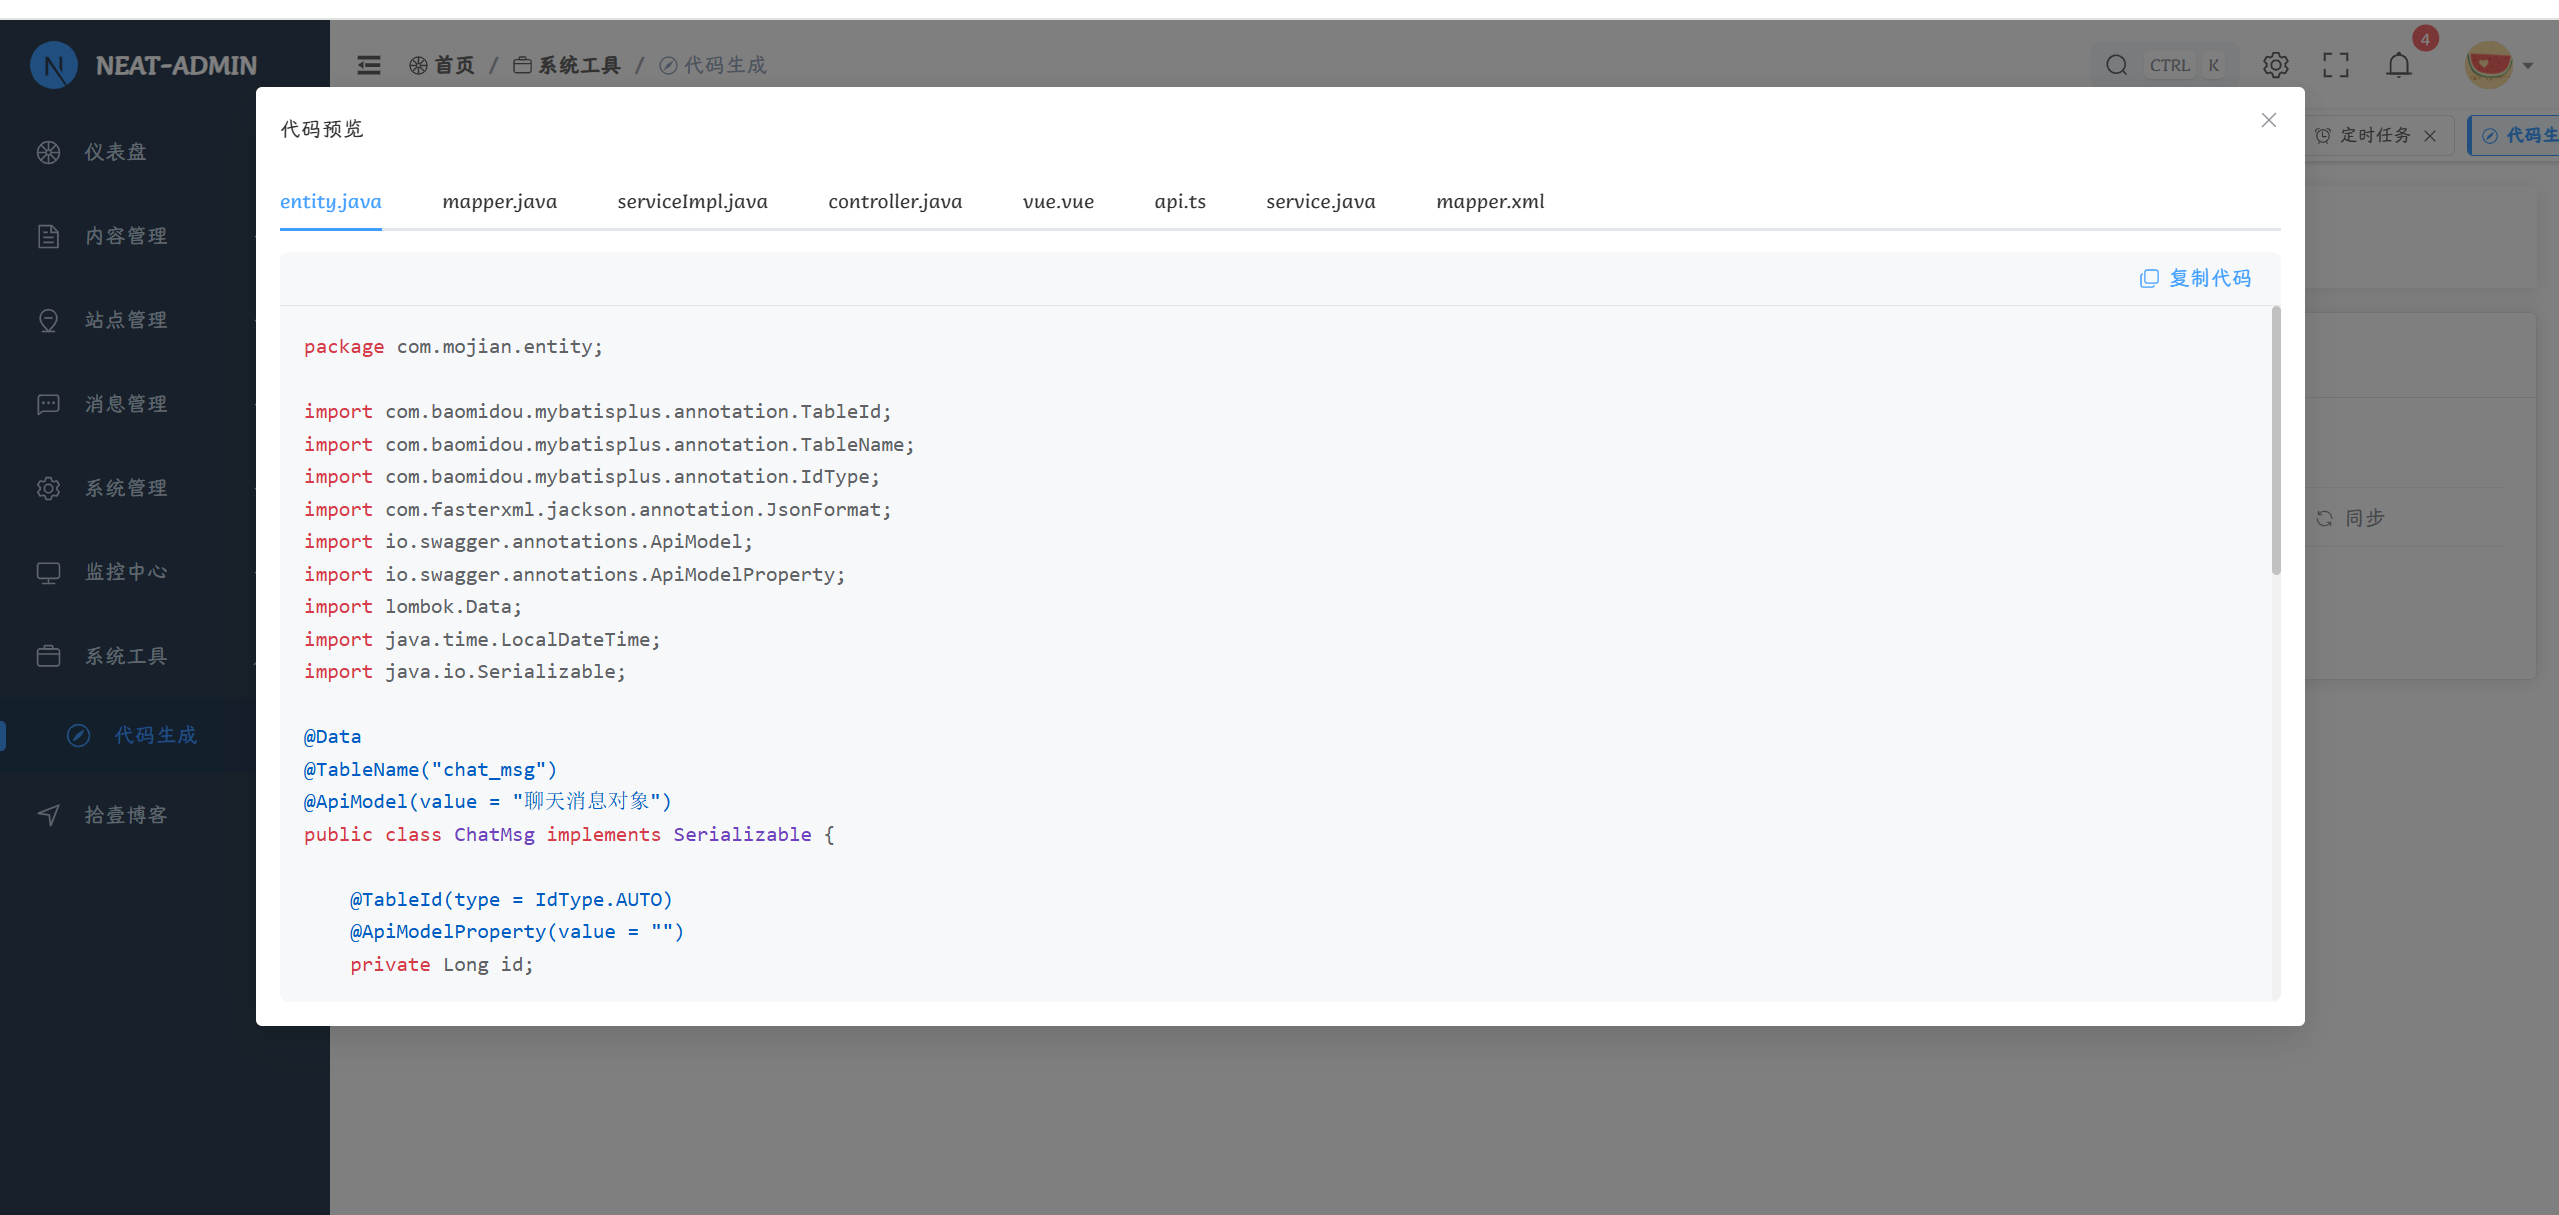Expand the 系统管理 sidebar menu
Screen dimensions: 2559x1215
125,488
